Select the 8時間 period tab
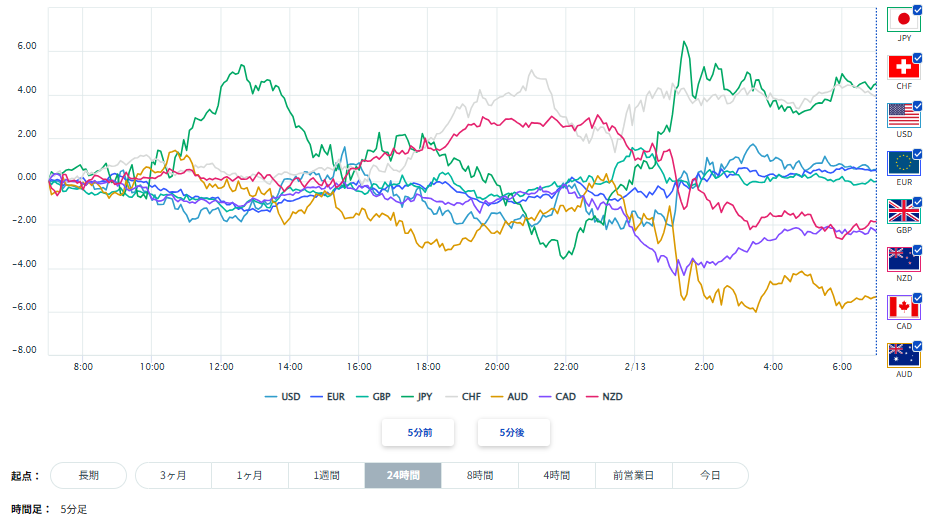The height and width of the screenshot is (529, 934). 480,475
